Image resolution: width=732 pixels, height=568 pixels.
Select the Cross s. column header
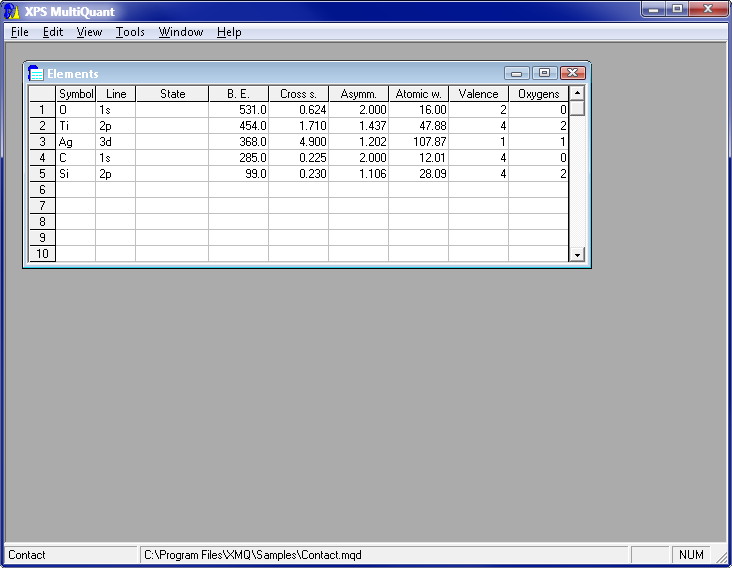tap(298, 94)
